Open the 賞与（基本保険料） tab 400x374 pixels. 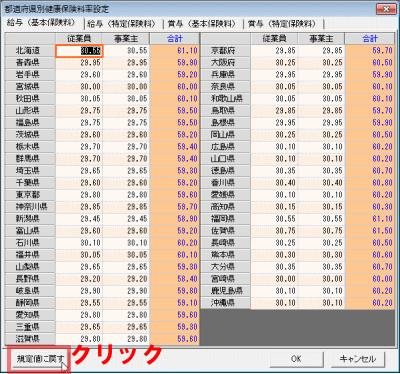pyautogui.click(x=202, y=24)
